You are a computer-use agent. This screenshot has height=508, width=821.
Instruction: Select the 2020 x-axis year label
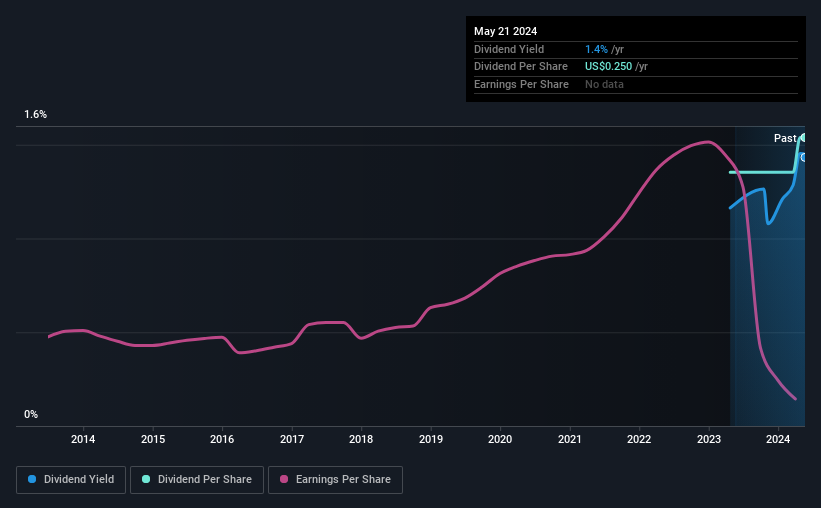[x=500, y=439]
